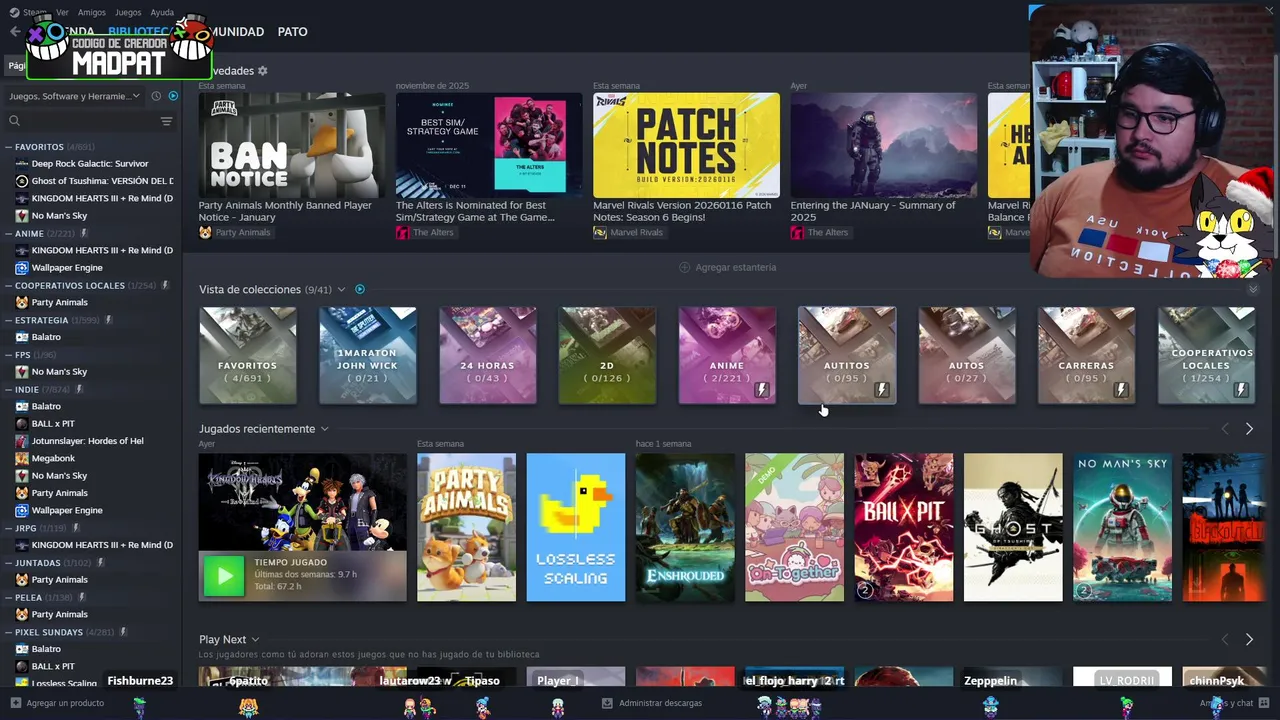Select the BALL x PIT cover in recent games
This screenshot has height=720, width=1280.
pos(904,527)
